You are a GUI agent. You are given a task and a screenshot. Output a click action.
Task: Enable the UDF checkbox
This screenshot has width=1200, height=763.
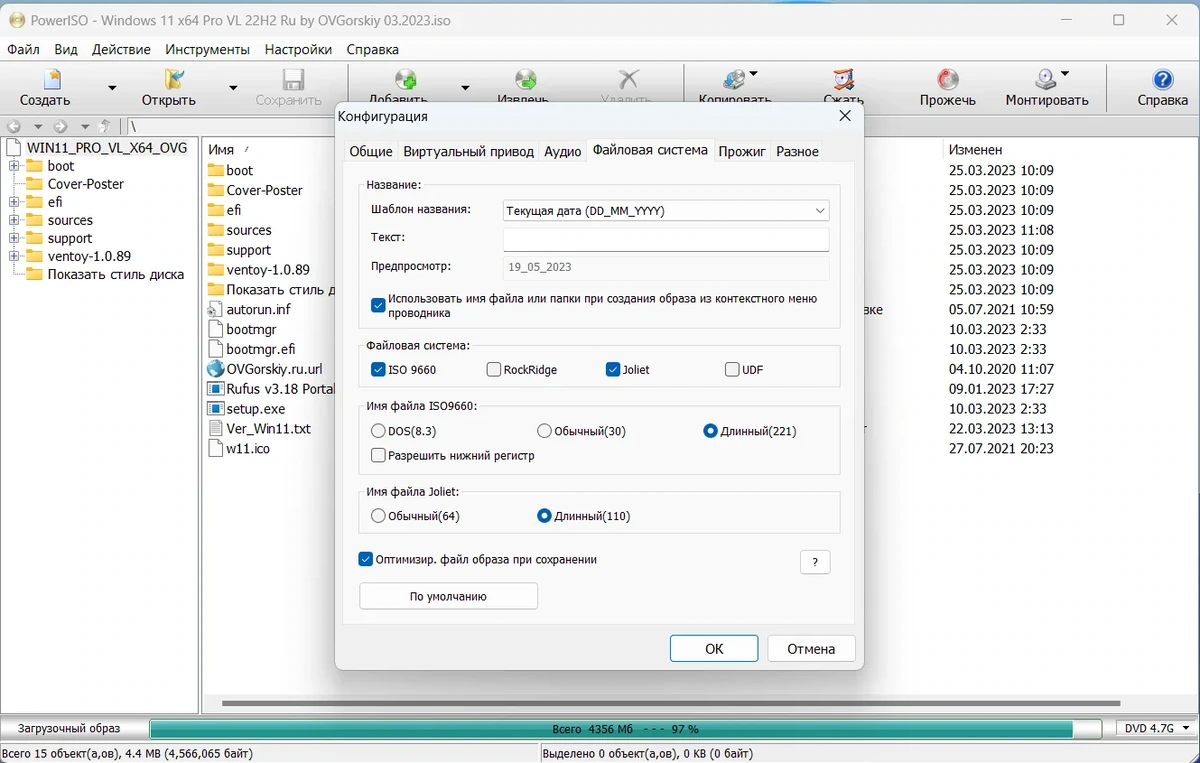732,369
